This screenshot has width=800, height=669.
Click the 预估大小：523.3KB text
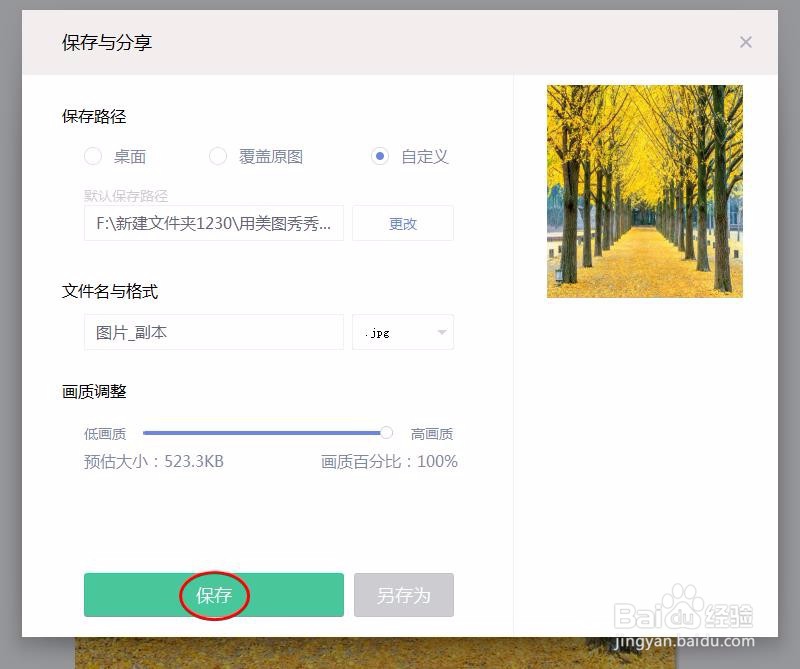click(x=154, y=461)
